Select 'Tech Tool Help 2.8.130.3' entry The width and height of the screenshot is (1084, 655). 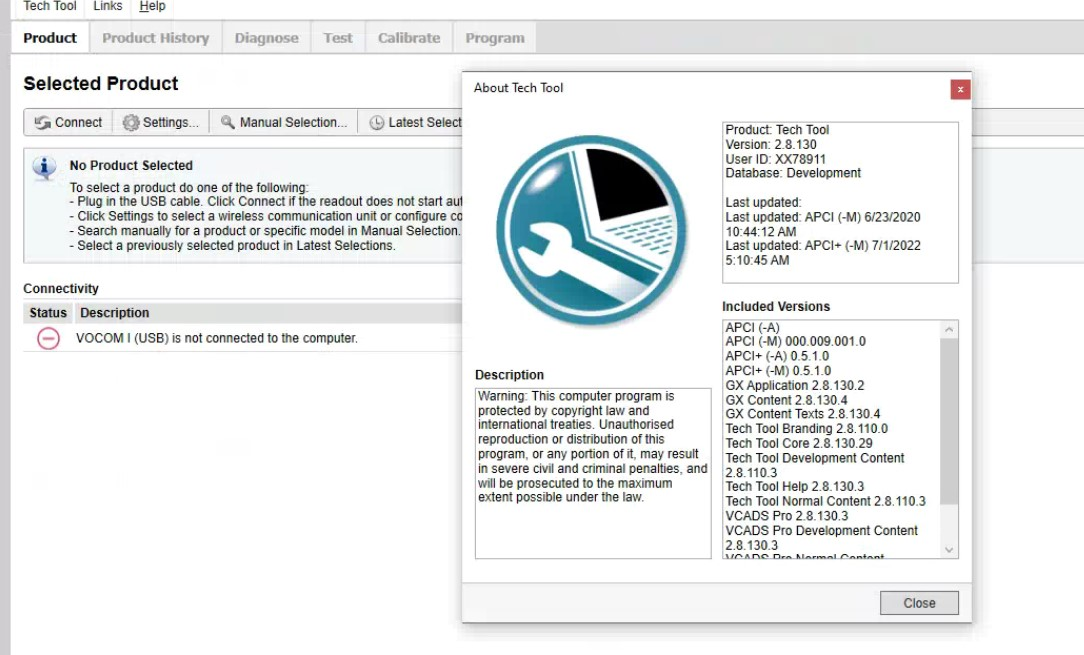[x=795, y=487]
